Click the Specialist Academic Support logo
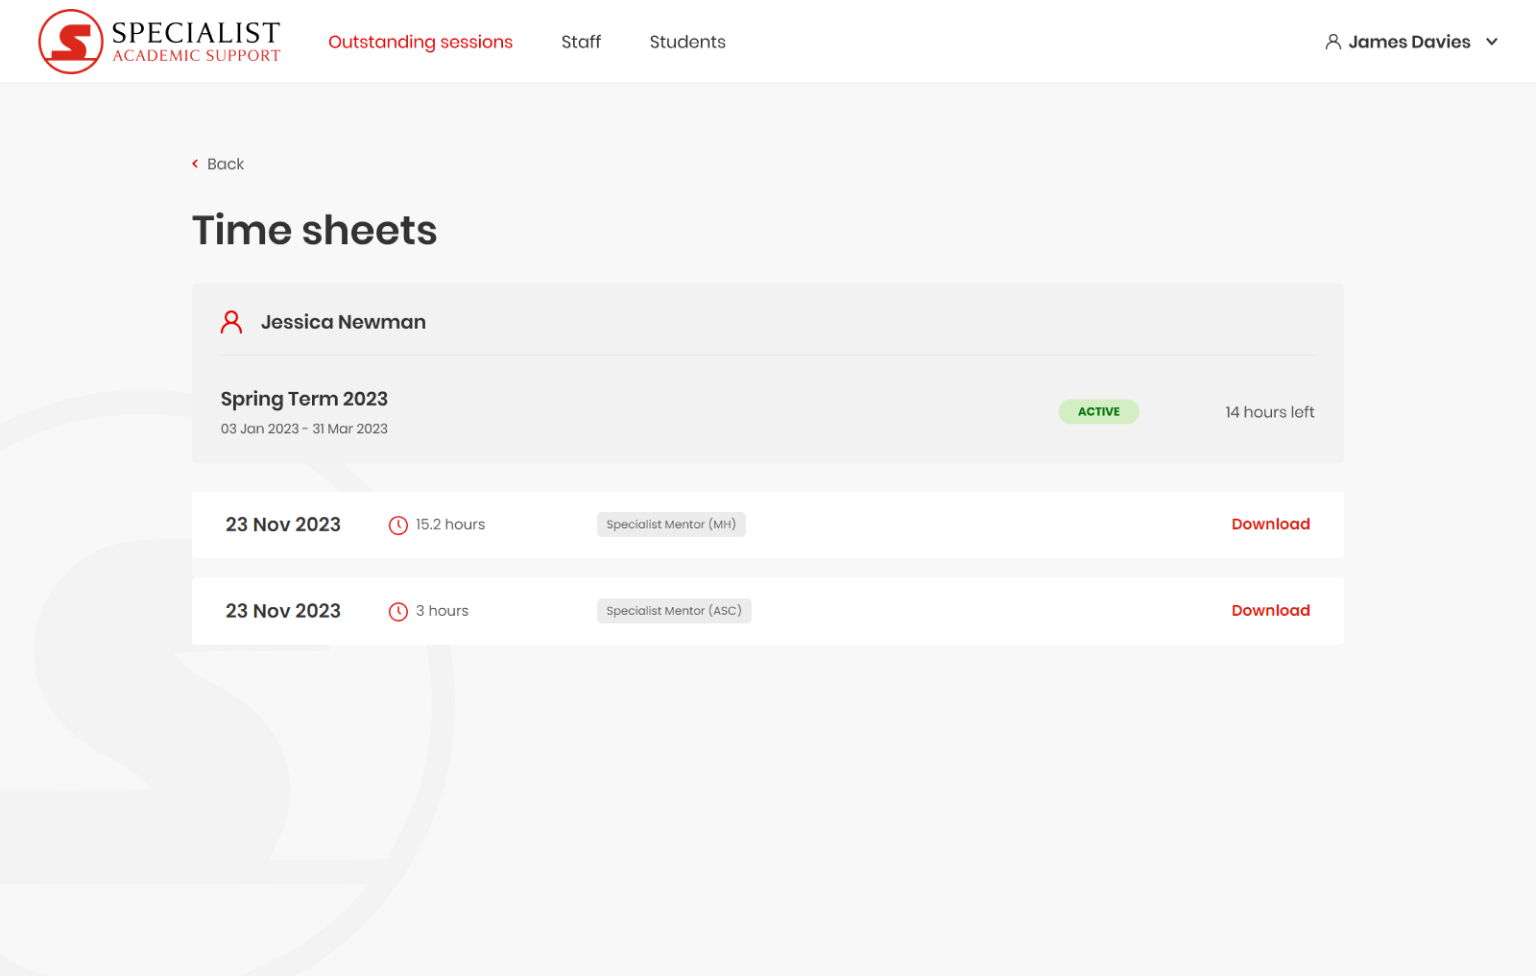The width and height of the screenshot is (1536, 976). tap(160, 42)
